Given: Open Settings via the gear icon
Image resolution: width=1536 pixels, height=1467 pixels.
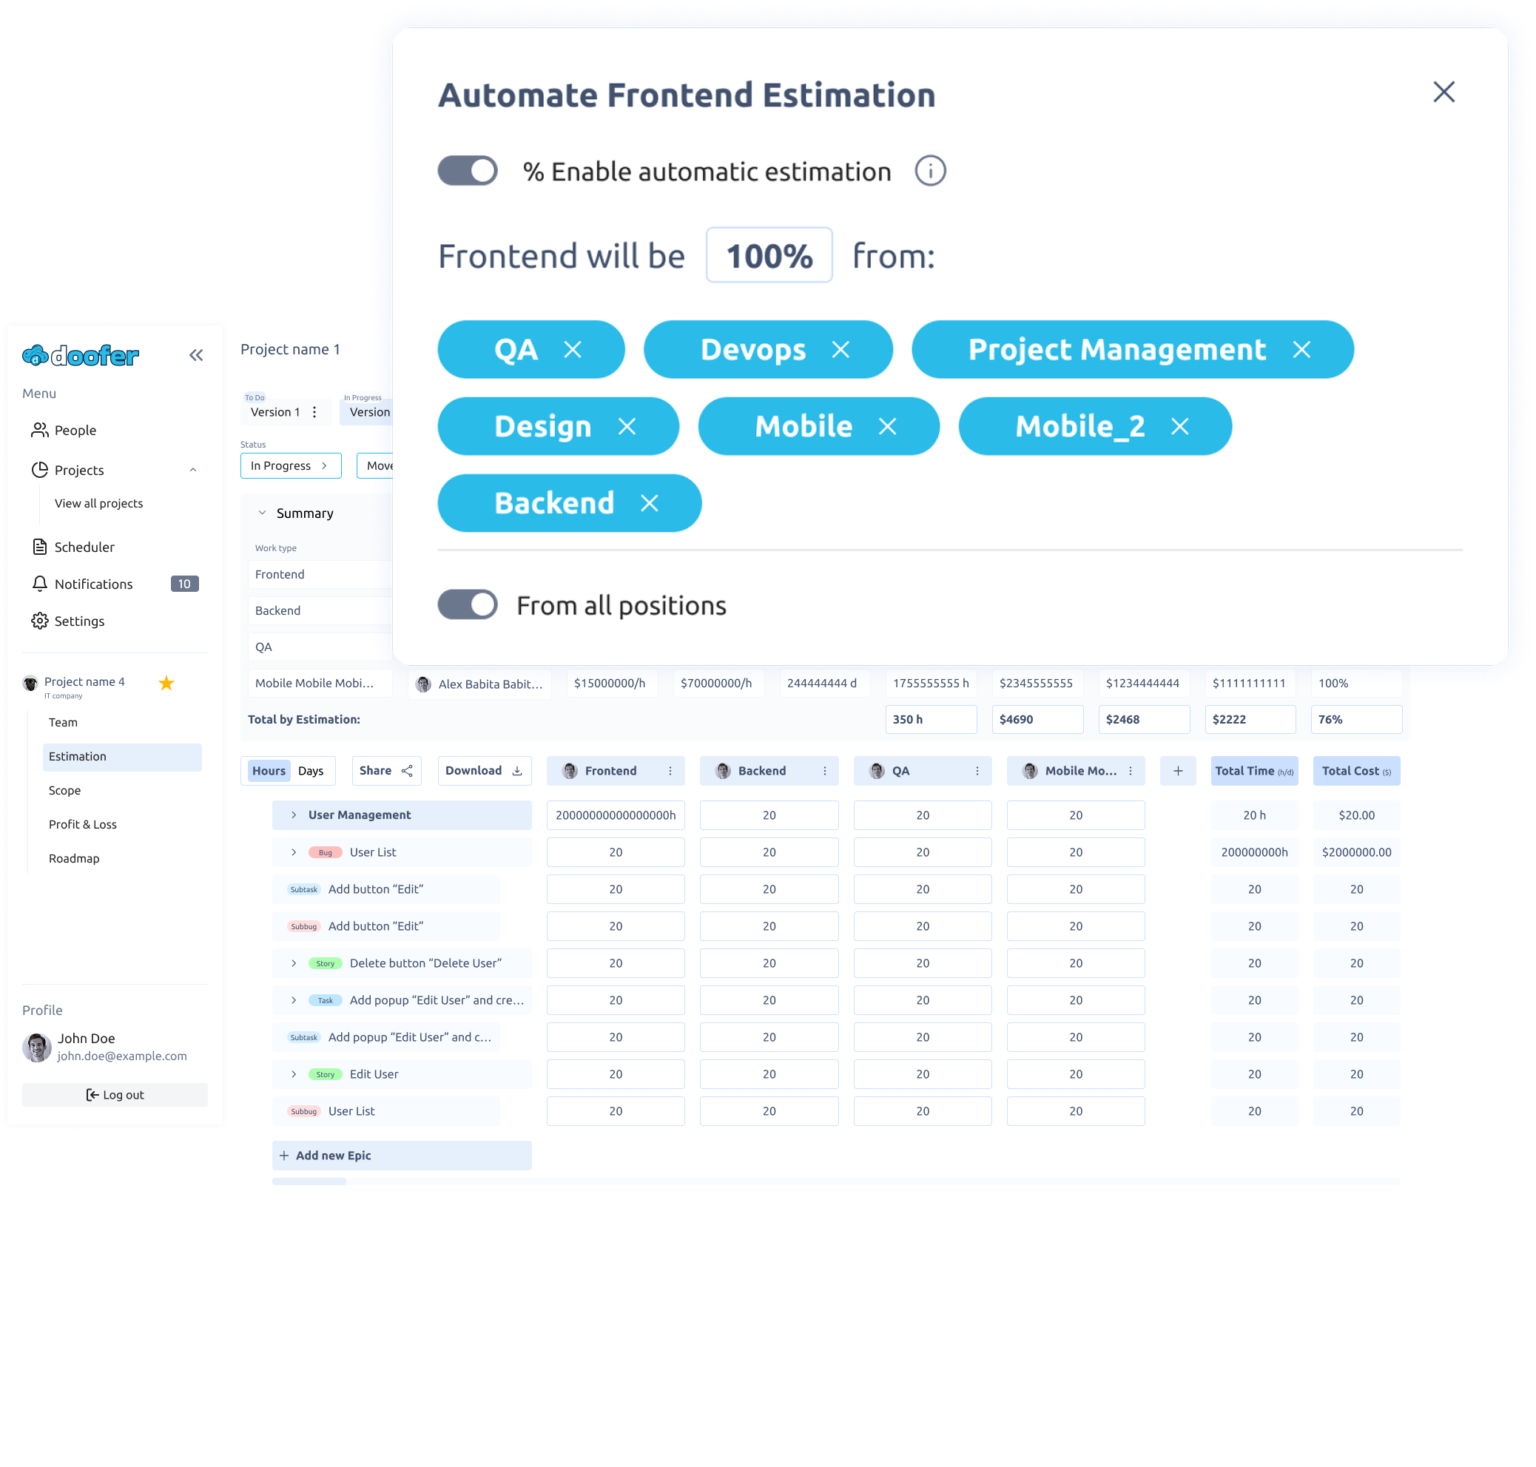Looking at the screenshot, I should (x=39, y=620).
